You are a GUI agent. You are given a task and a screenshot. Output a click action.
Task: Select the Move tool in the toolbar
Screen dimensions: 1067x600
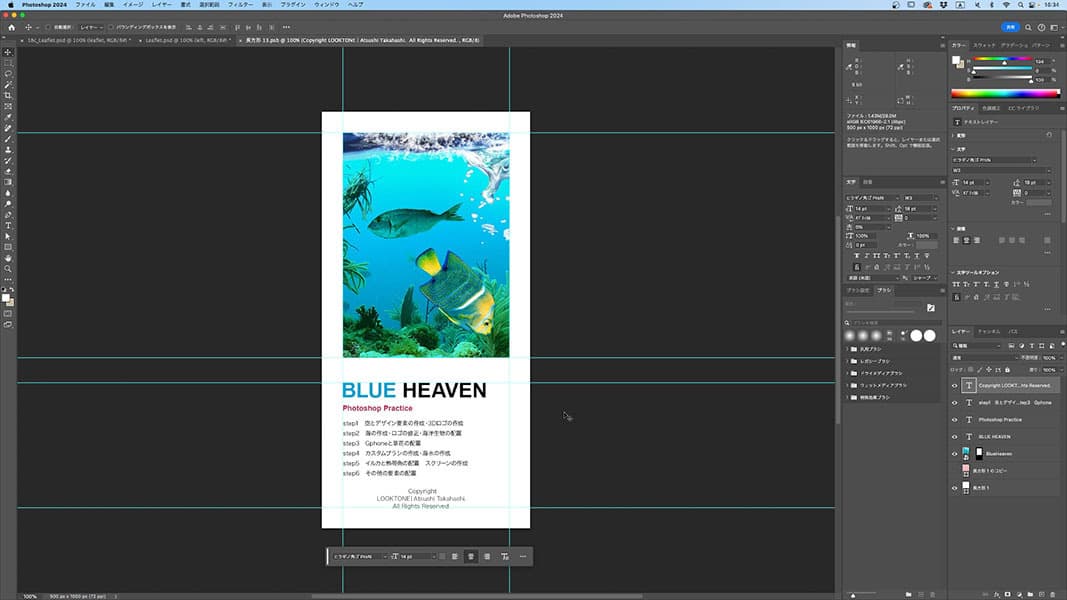point(8,52)
